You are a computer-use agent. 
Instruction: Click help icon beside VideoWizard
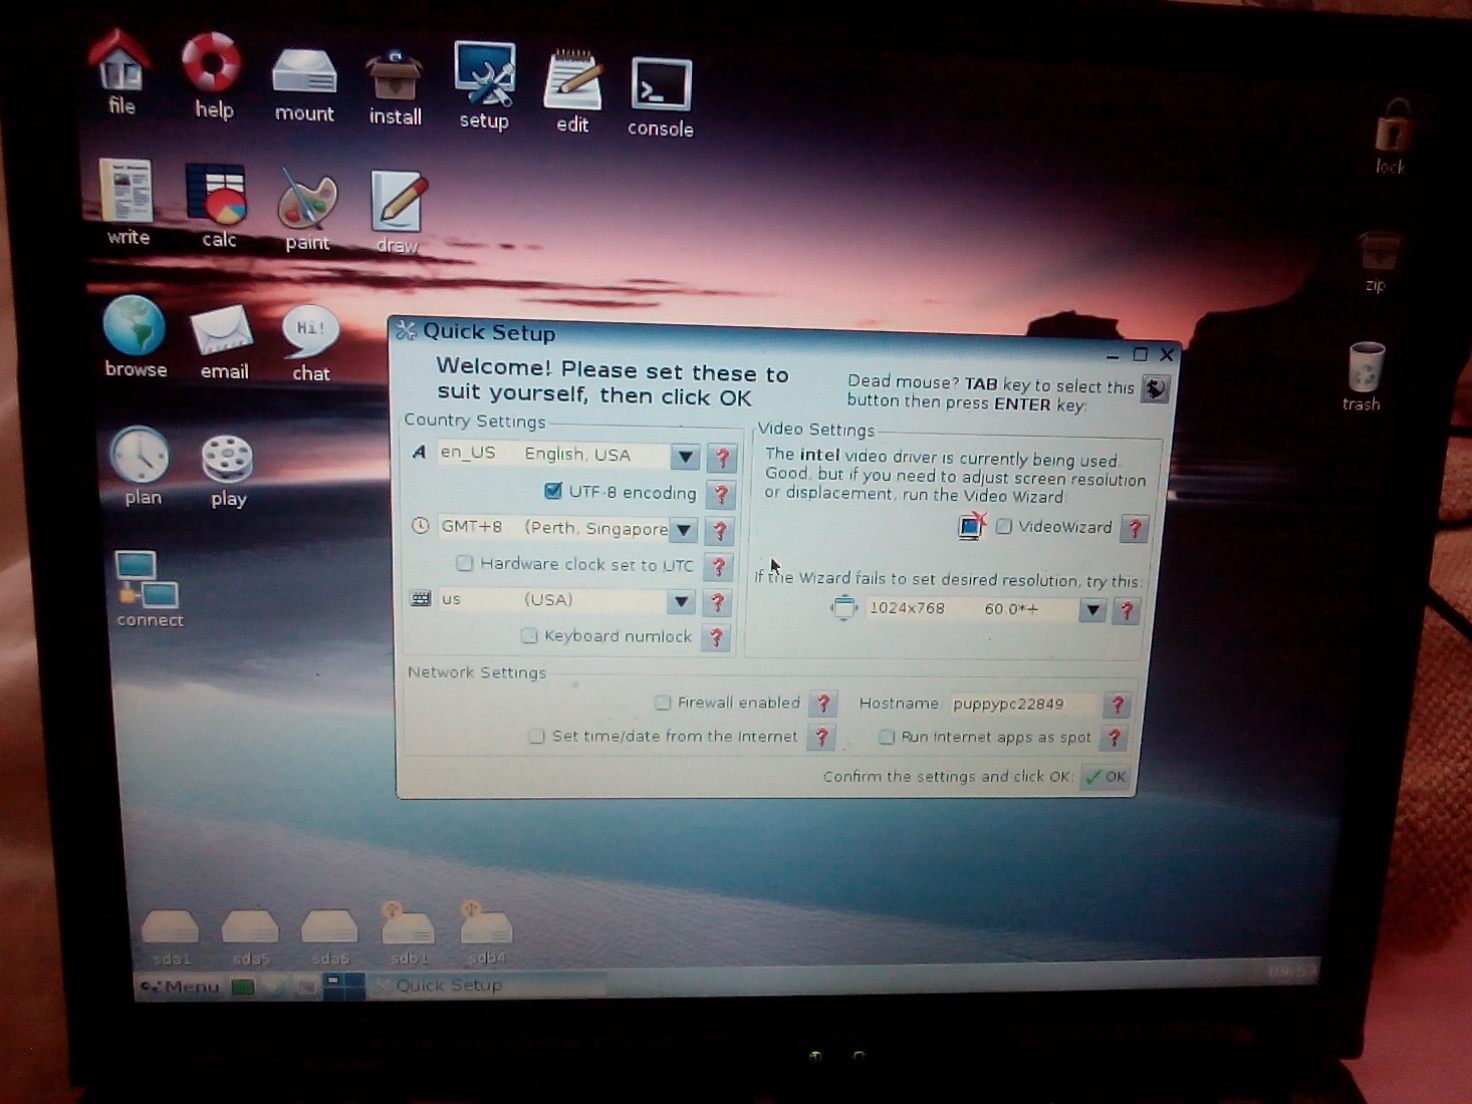[x=1134, y=529]
